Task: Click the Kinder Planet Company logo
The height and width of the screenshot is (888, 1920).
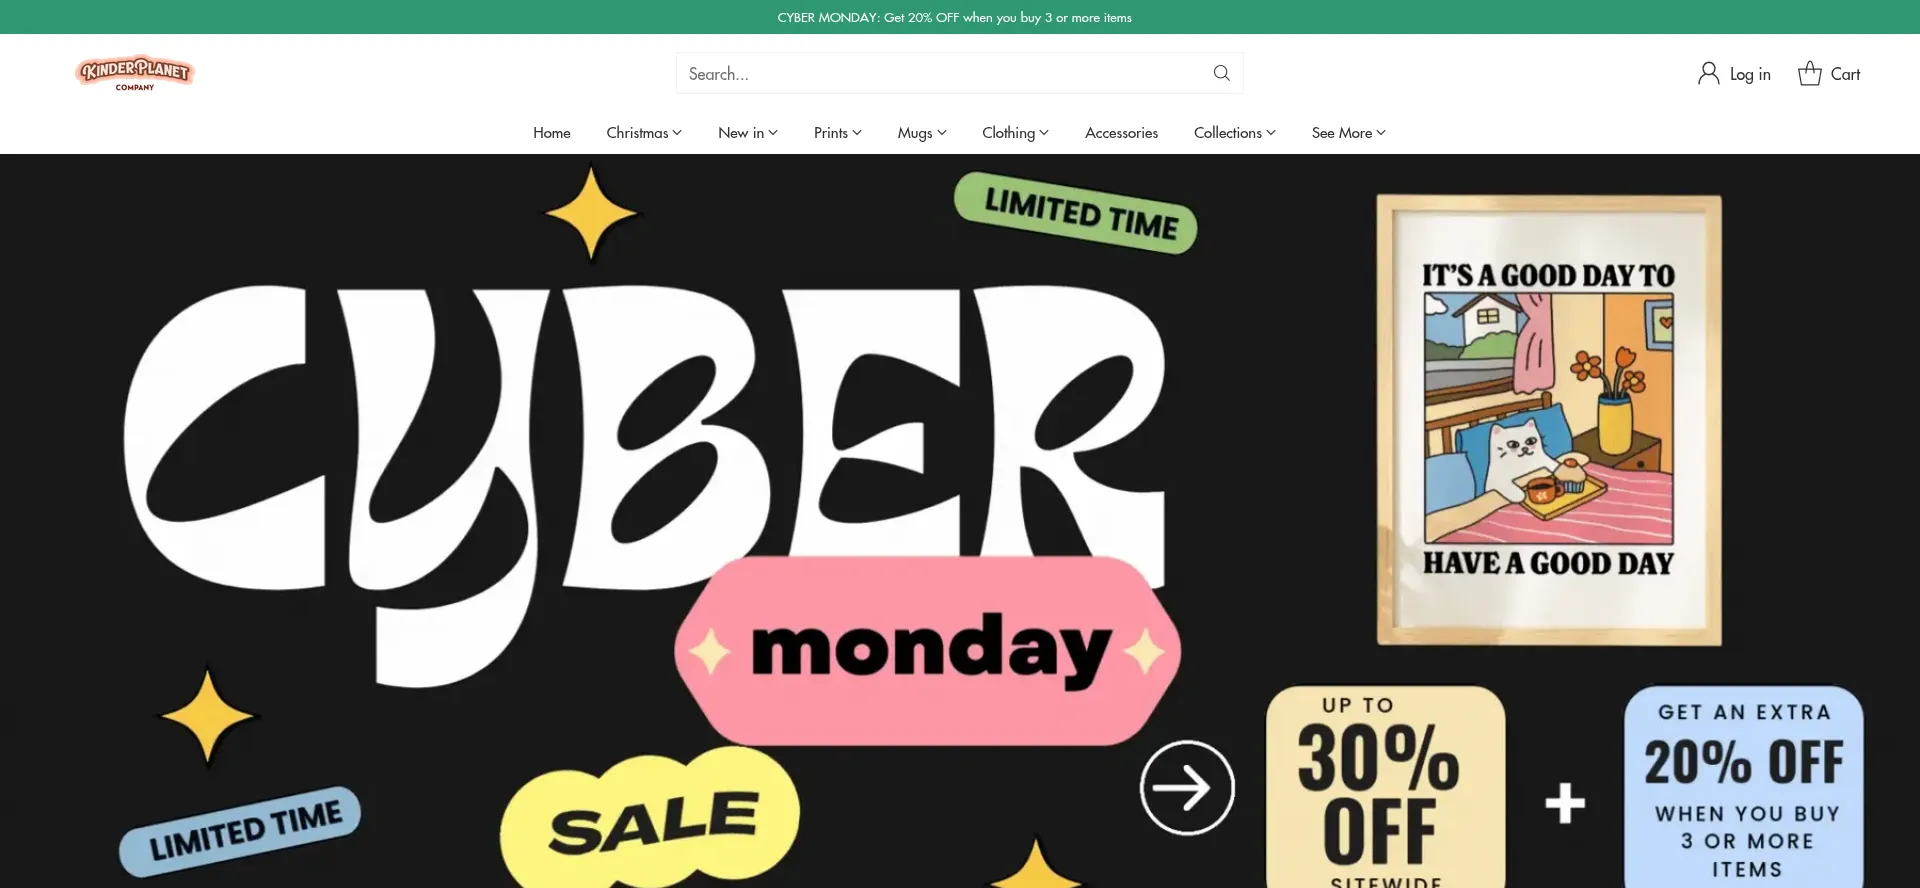Action: click(x=134, y=73)
